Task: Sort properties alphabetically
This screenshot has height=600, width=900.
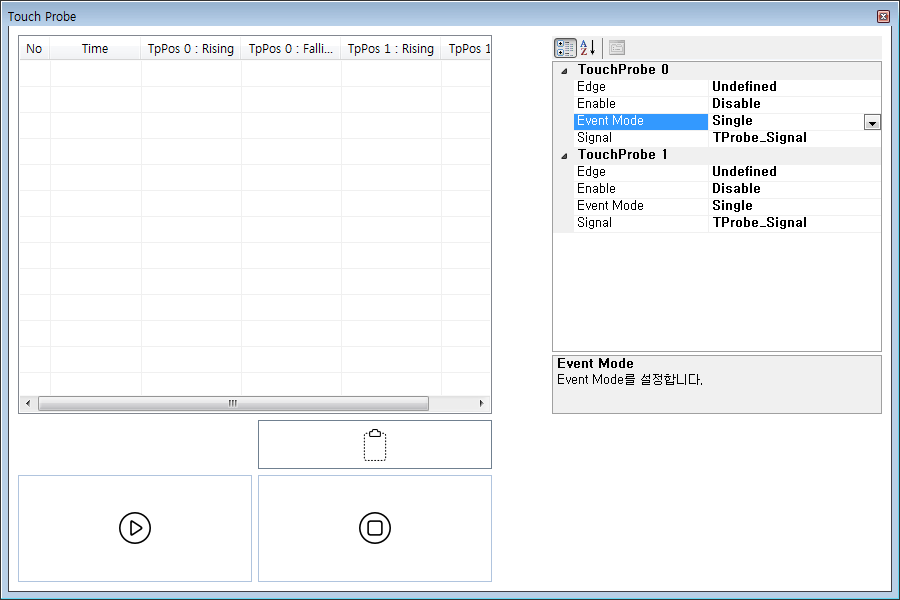Action: click(x=588, y=48)
